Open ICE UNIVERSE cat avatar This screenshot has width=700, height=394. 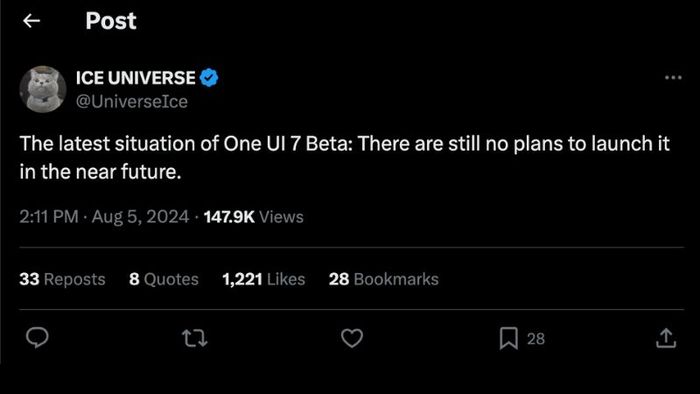[43, 89]
